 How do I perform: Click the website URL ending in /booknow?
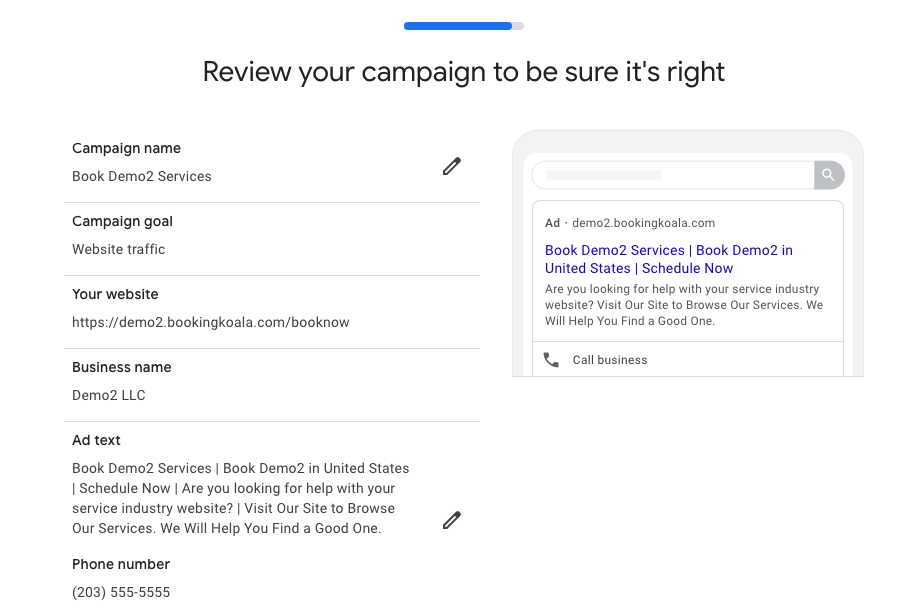[x=210, y=322]
